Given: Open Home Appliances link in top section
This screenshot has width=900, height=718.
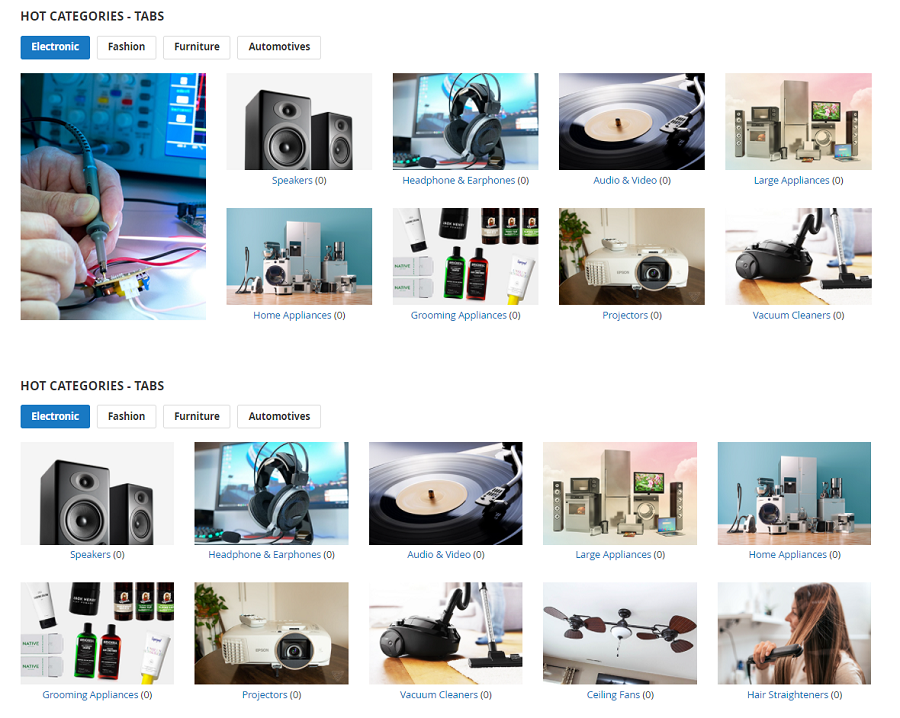Looking at the screenshot, I should [x=292, y=315].
